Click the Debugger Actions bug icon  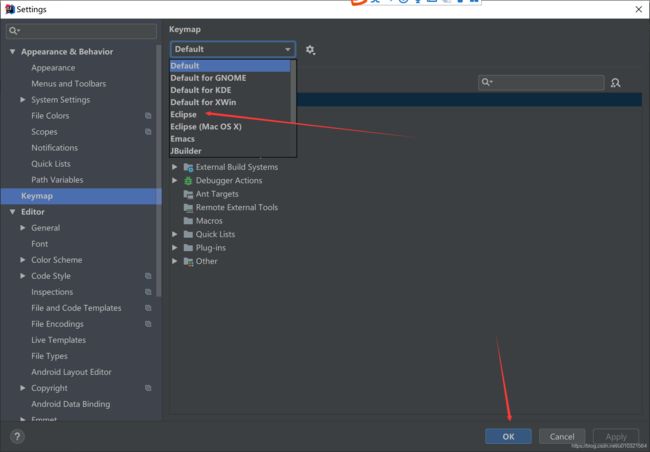click(x=188, y=180)
